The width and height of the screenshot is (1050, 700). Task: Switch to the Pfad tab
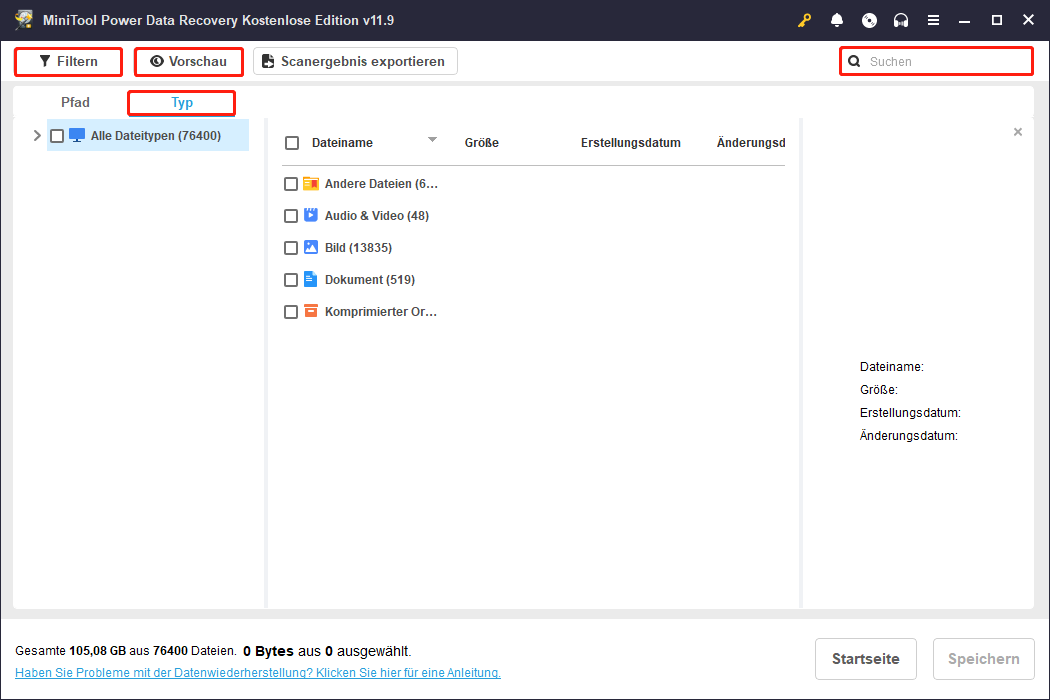click(75, 102)
